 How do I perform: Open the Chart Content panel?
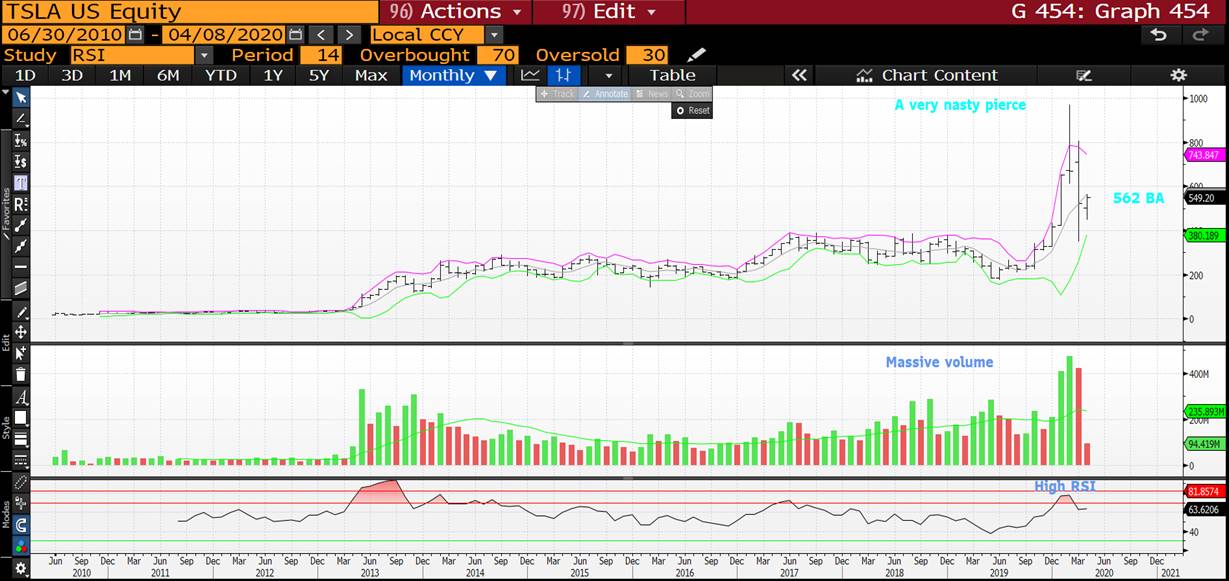click(927, 75)
